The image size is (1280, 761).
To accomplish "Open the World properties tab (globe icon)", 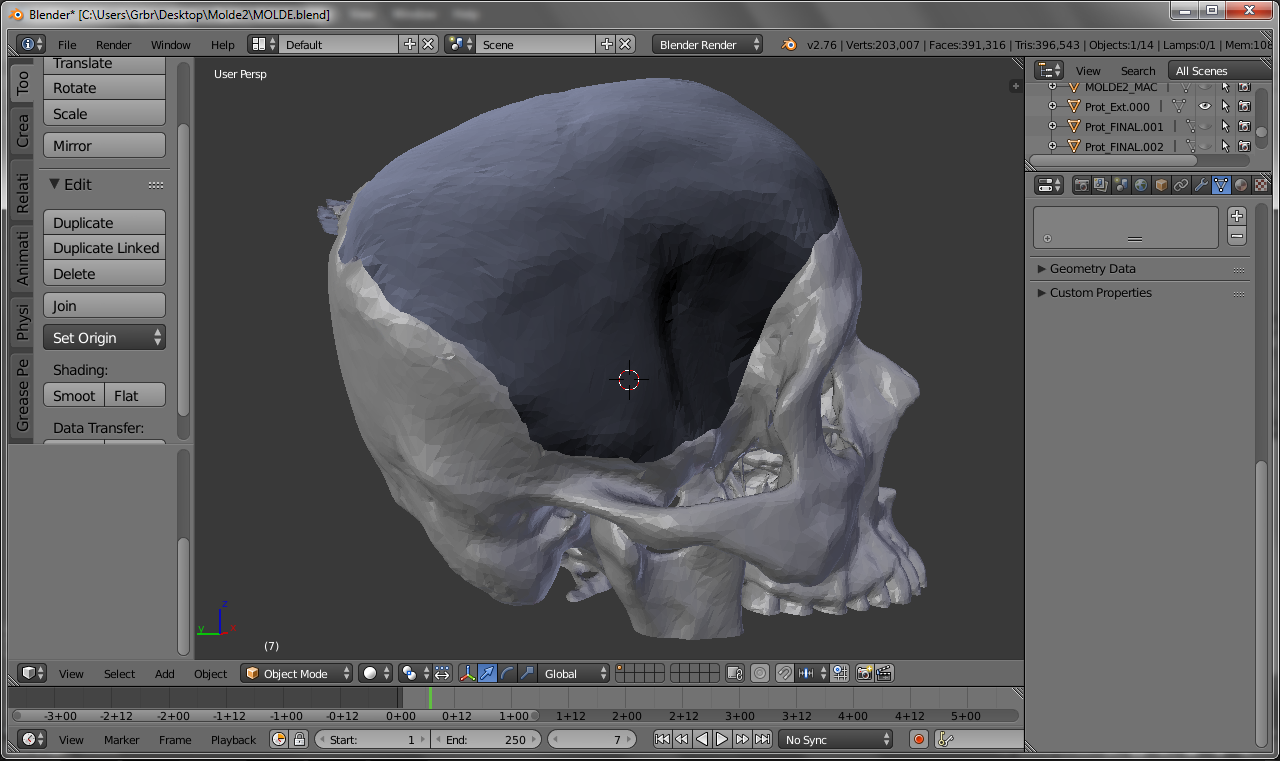I will pos(1141,185).
